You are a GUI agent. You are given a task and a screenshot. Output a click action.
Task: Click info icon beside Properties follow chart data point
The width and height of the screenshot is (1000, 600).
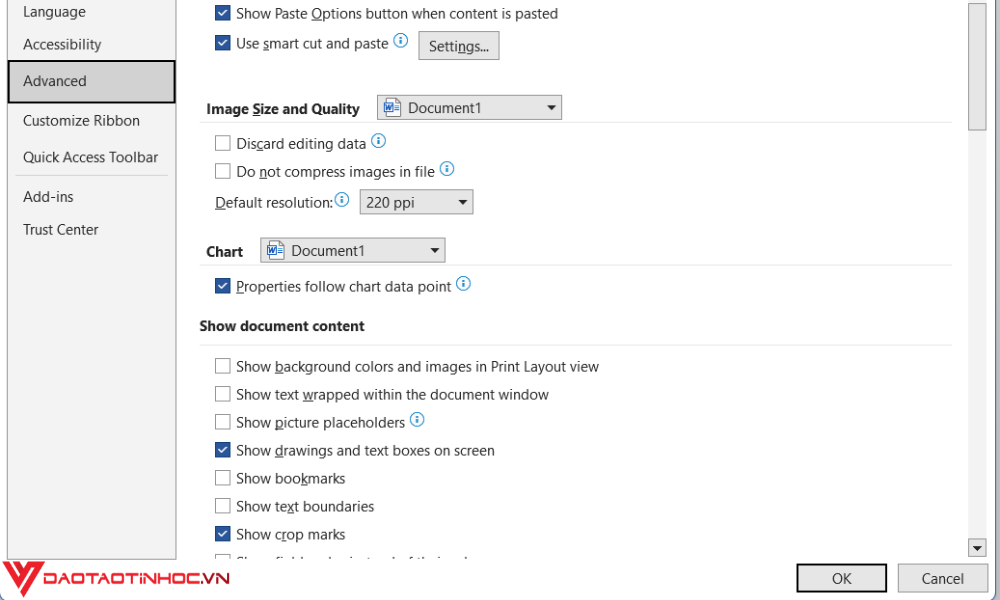point(463,284)
